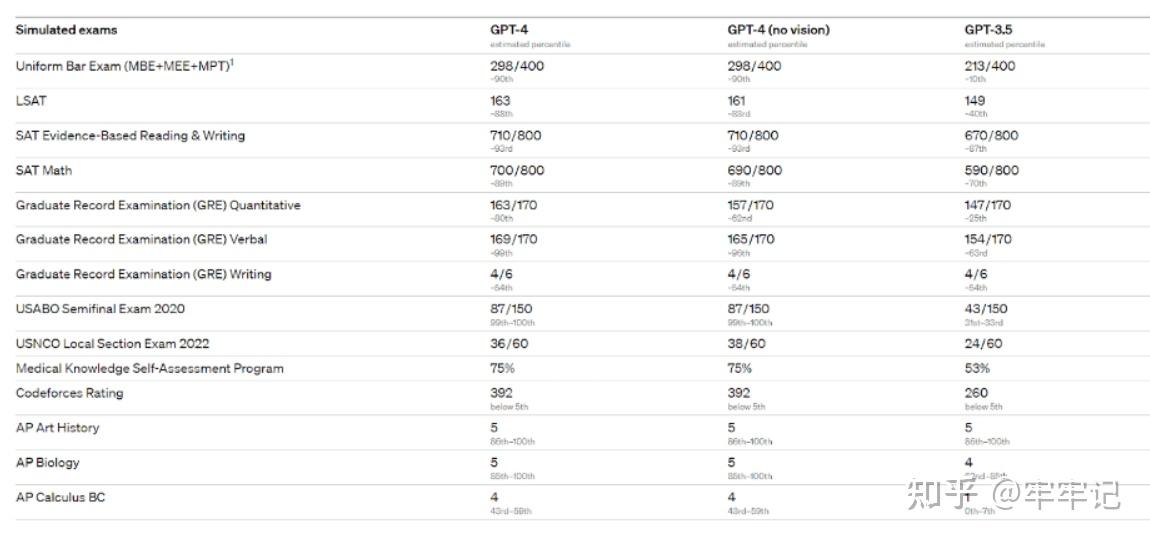Click the Codeforces Rating row label
The height and width of the screenshot is (540, 1150).
pyautogui.click(x=69, y=393)
